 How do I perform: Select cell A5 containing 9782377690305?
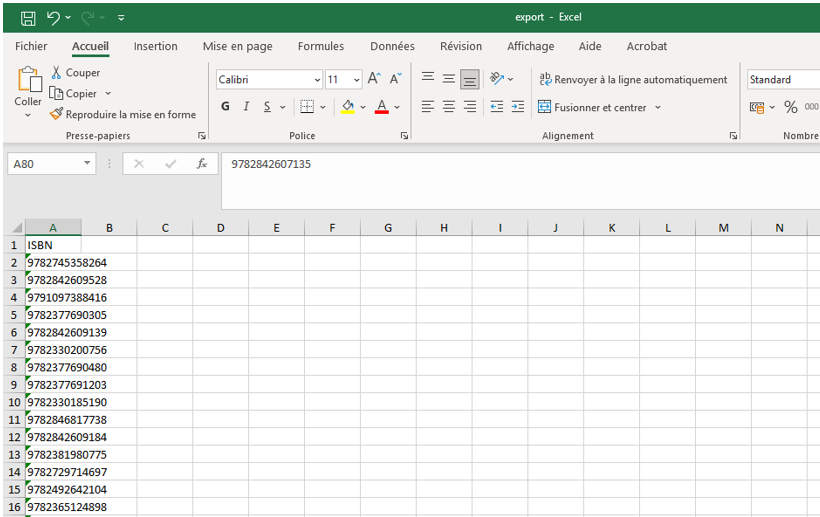point(66,315)
